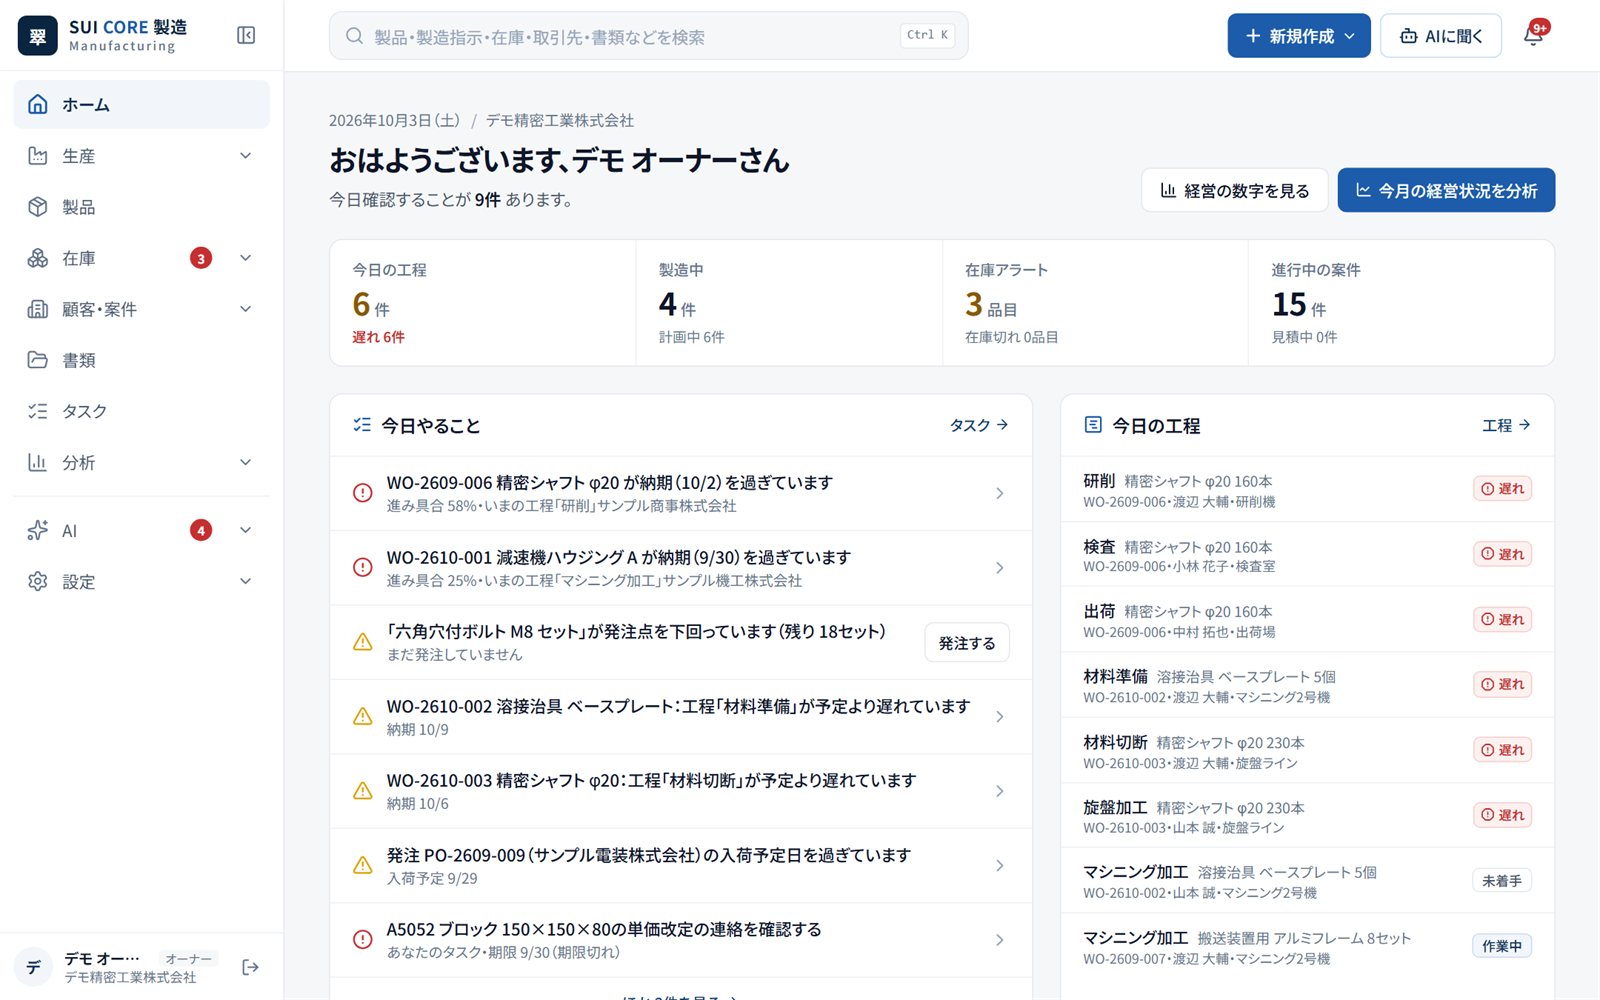Open the 新規作成 dropdown button
This screenshot has height=1000, width=1600.
(x=1299, y=36)
